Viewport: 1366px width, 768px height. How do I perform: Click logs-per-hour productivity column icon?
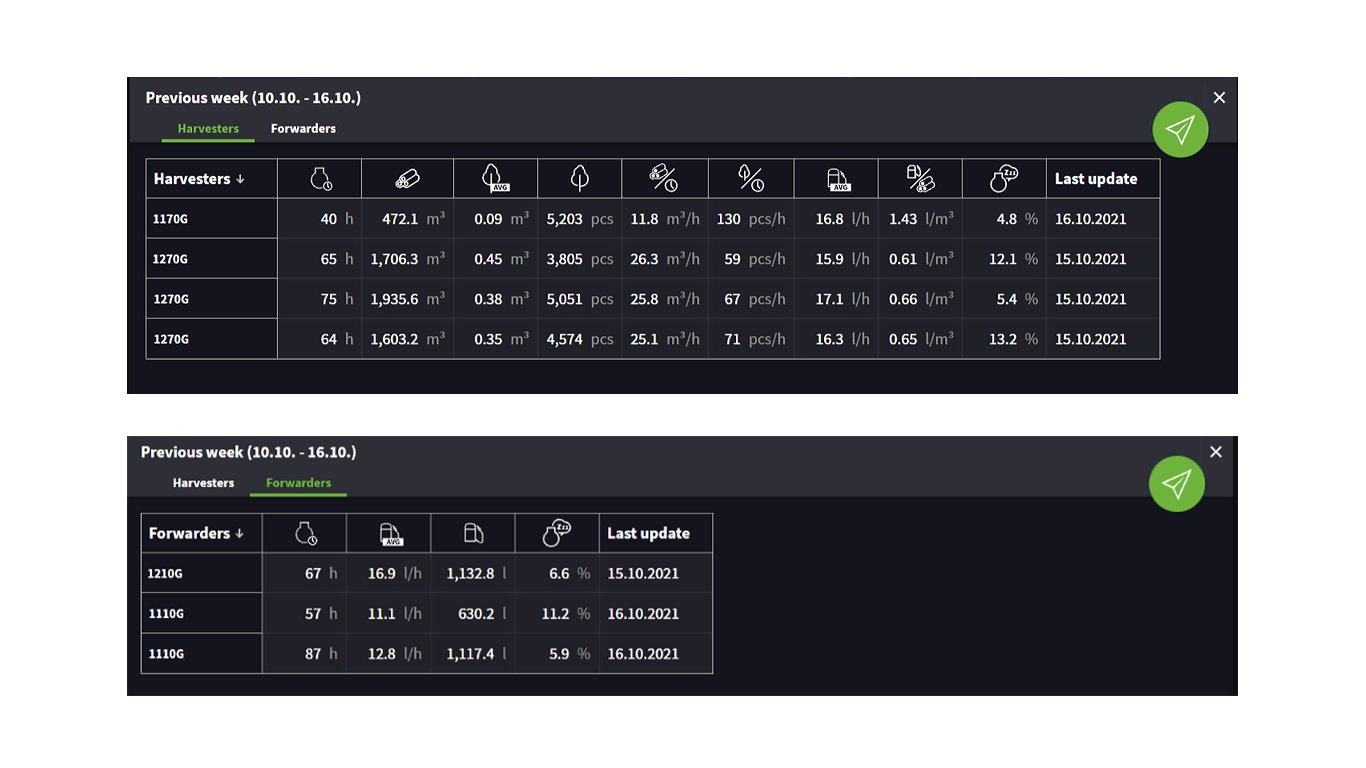(664, 179)
